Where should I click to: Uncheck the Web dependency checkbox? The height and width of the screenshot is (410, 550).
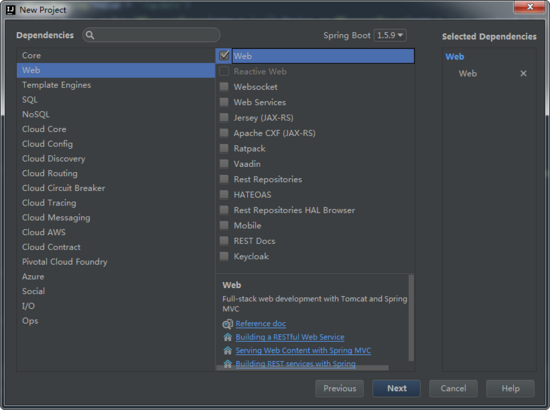224,55
